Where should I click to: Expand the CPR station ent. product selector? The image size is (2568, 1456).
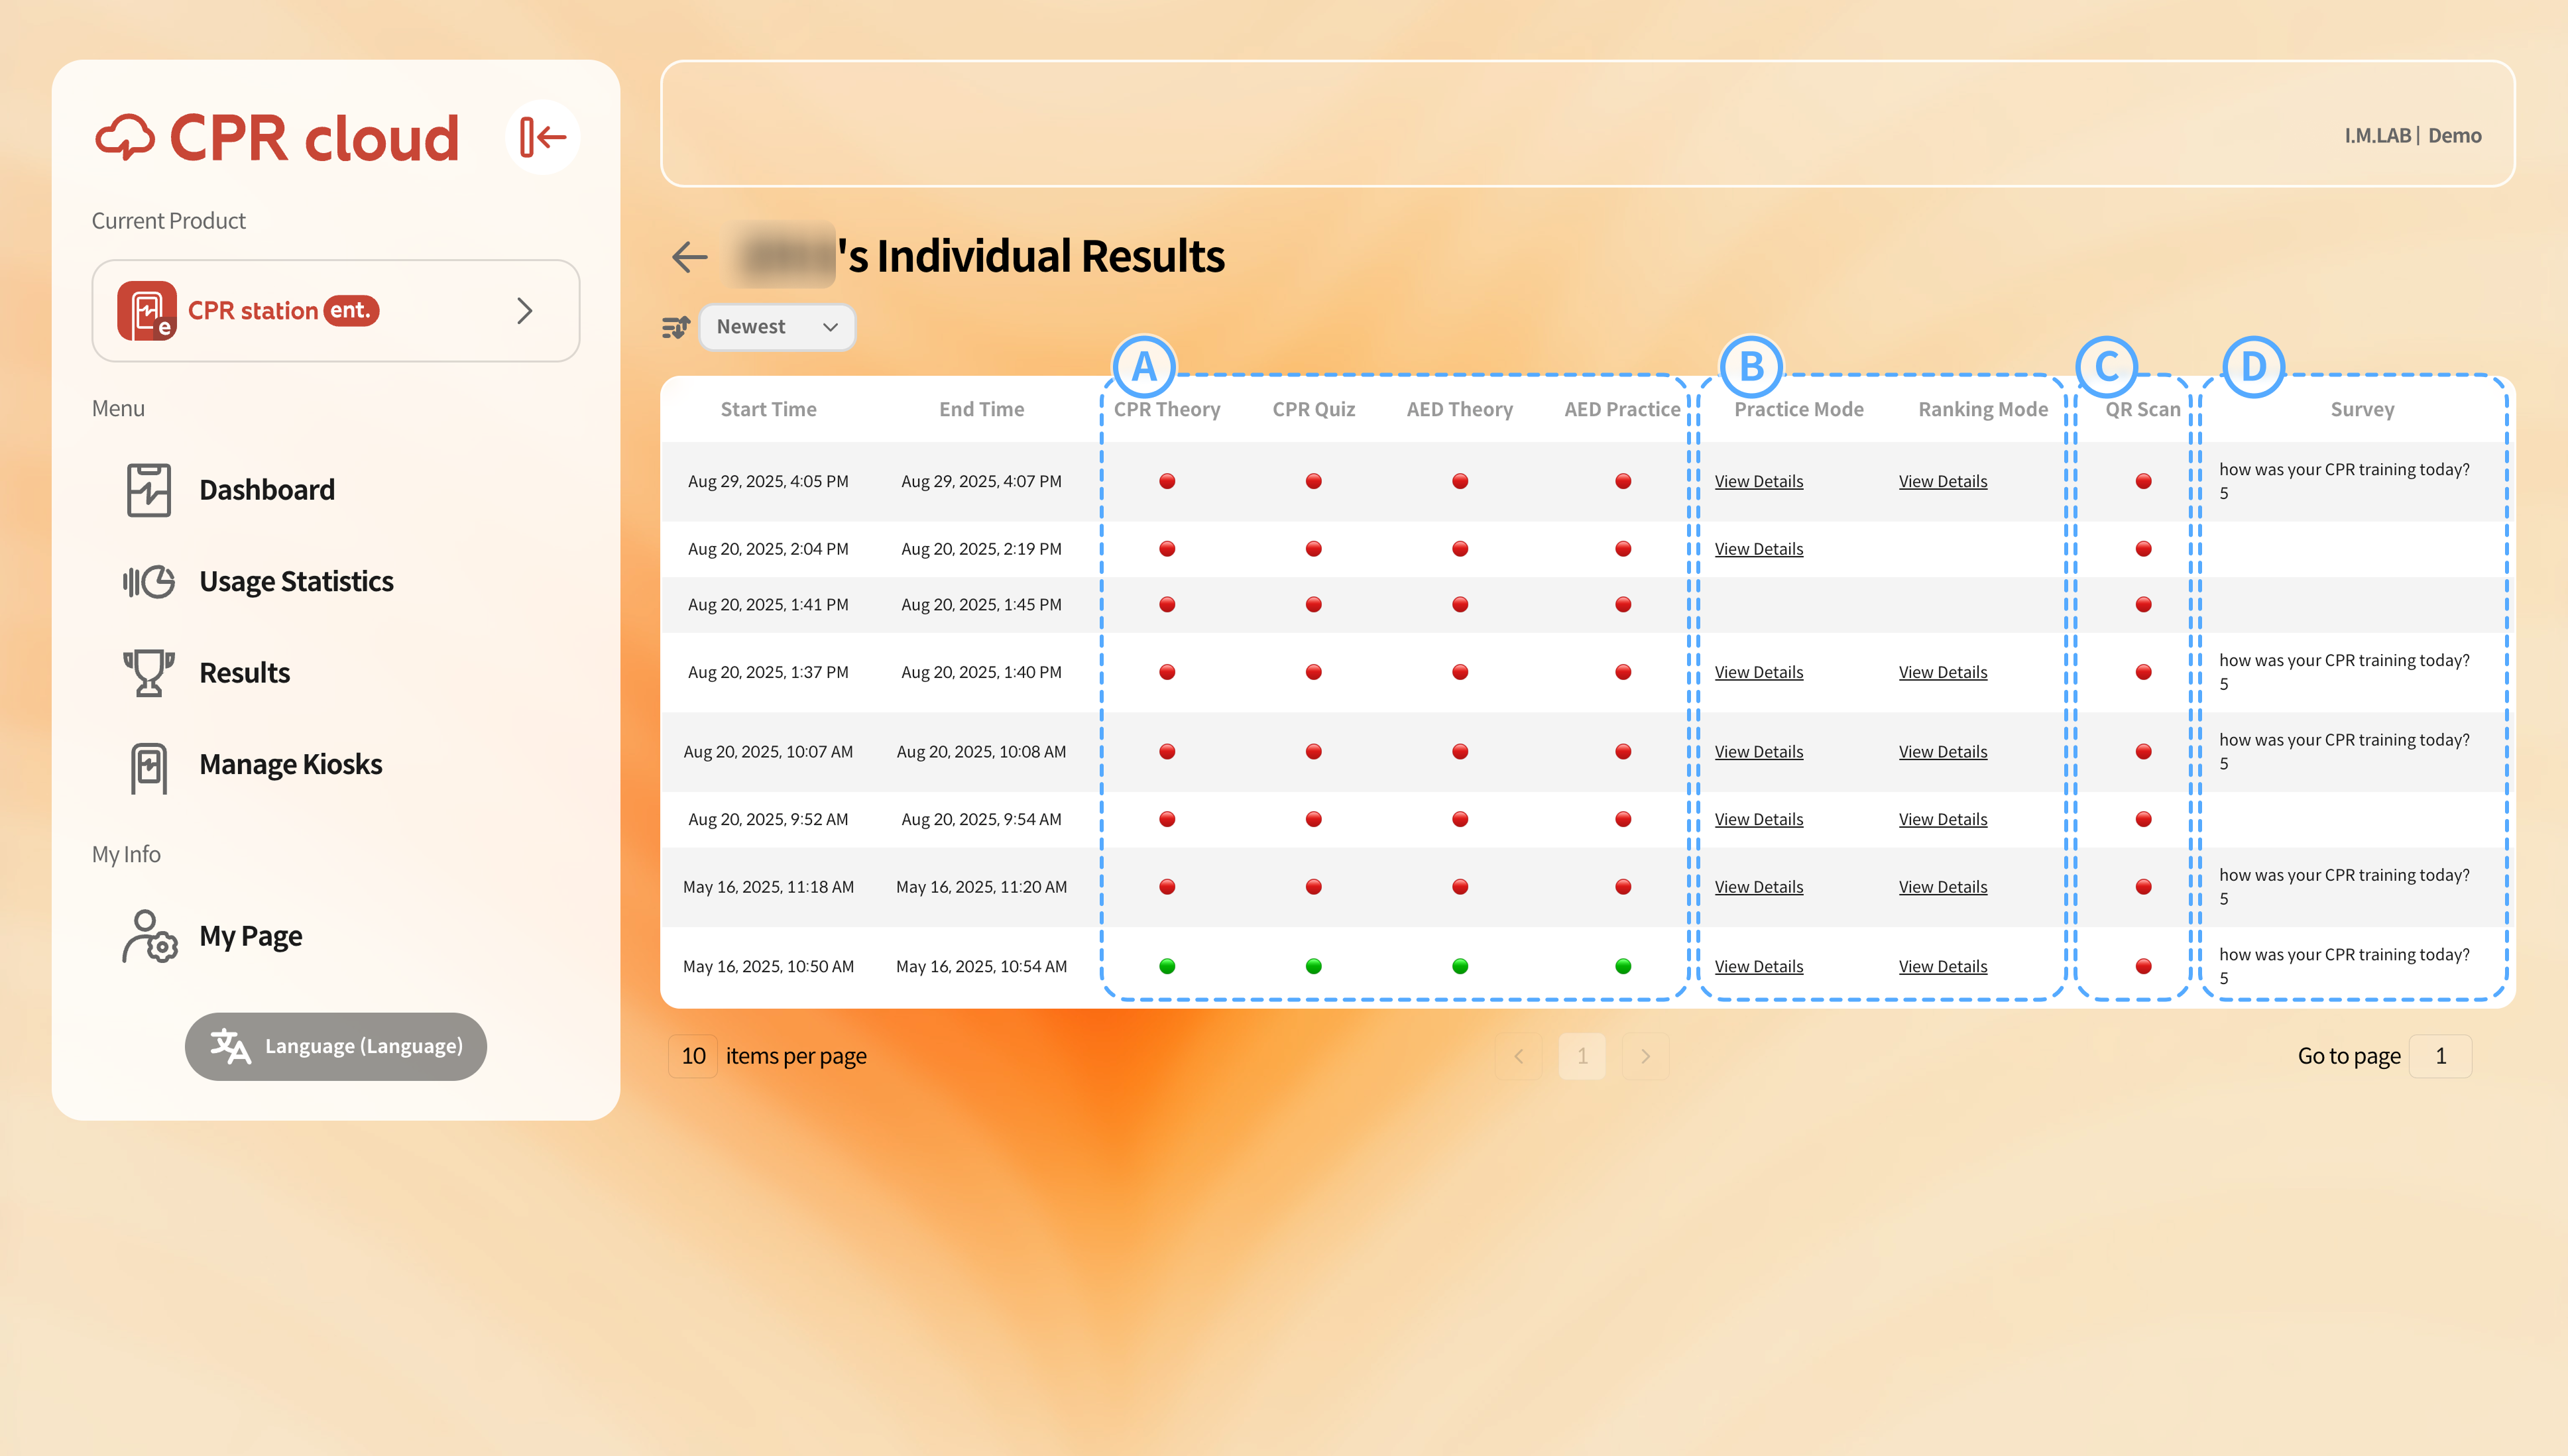(336, 311)
